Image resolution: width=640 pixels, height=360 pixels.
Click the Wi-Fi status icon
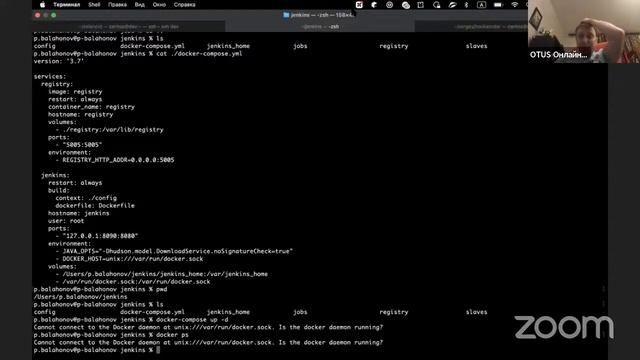[515, 5]
